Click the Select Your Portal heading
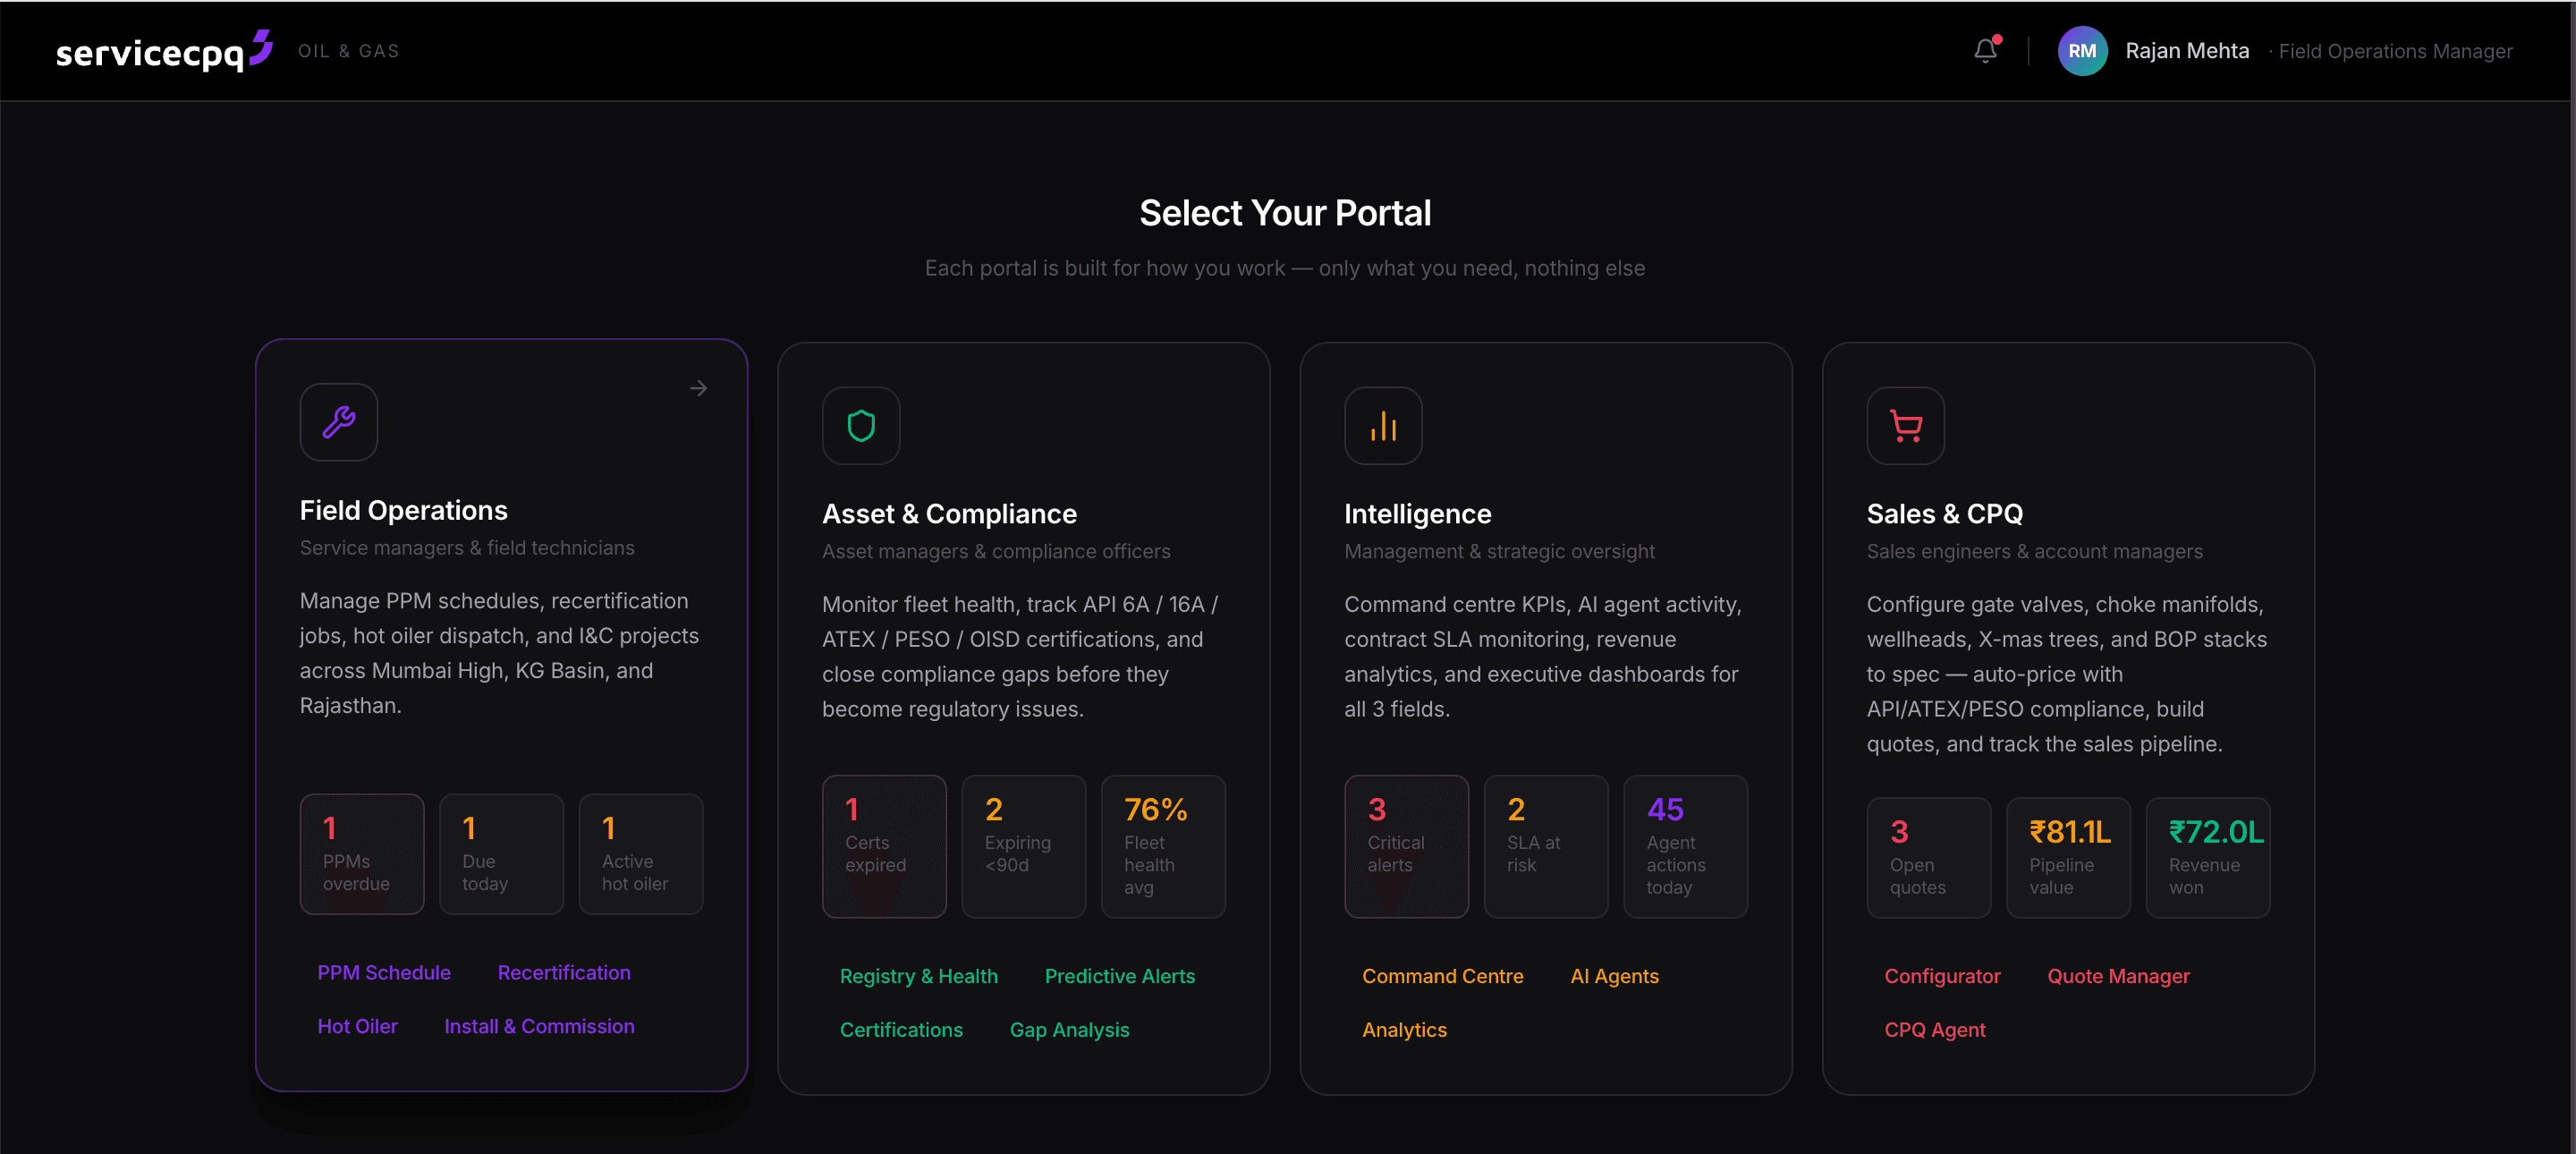 tap(1285, 213)
